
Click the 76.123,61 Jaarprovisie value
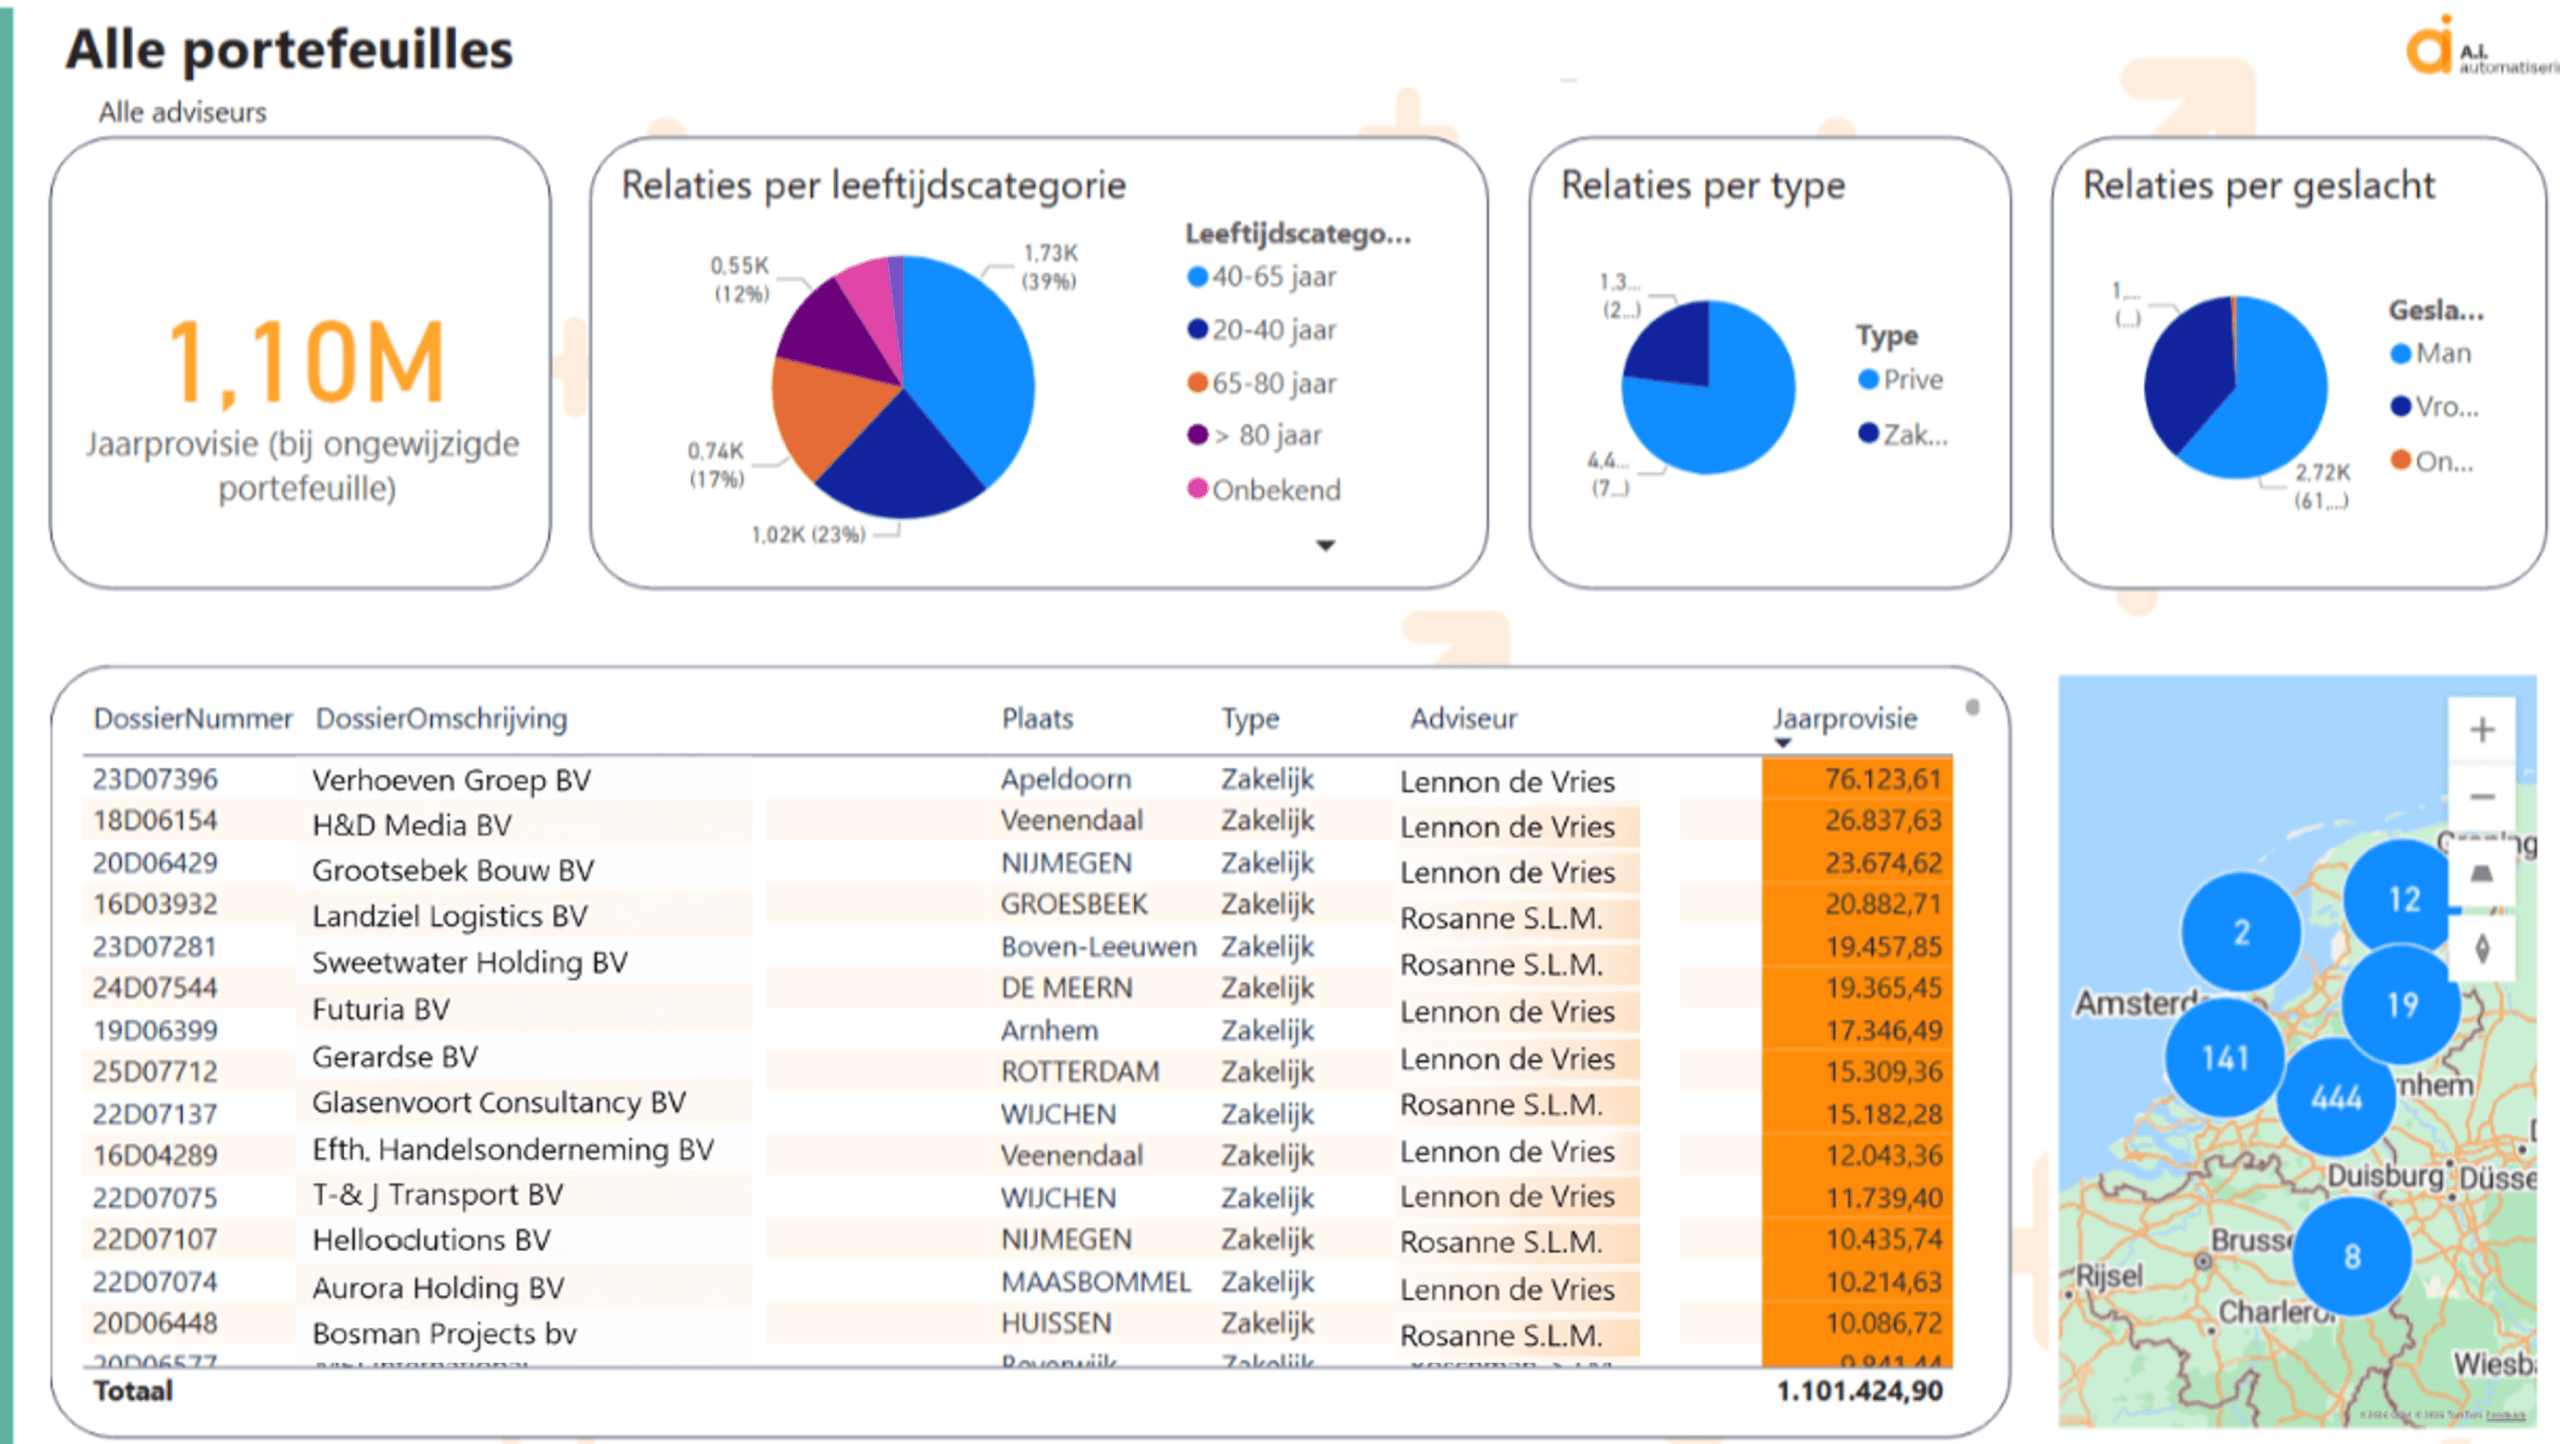[x=1883, y=779]
